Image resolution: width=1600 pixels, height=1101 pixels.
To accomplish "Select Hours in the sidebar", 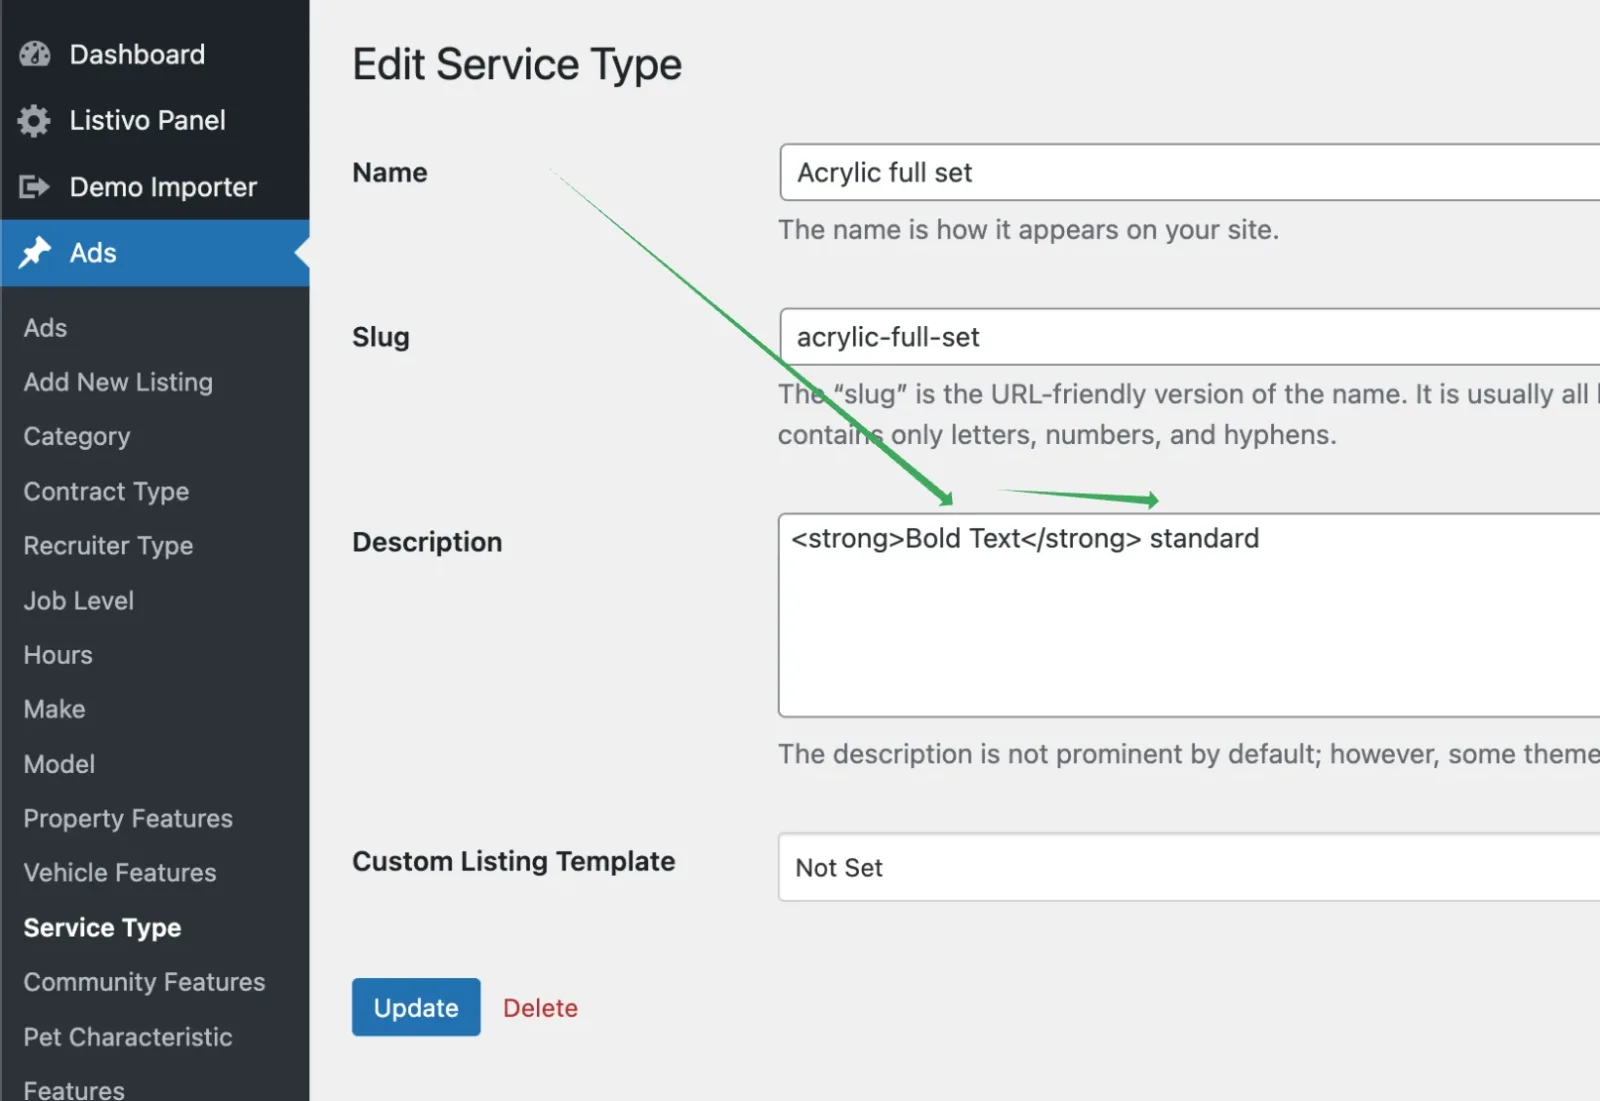I will click(58, 654).
